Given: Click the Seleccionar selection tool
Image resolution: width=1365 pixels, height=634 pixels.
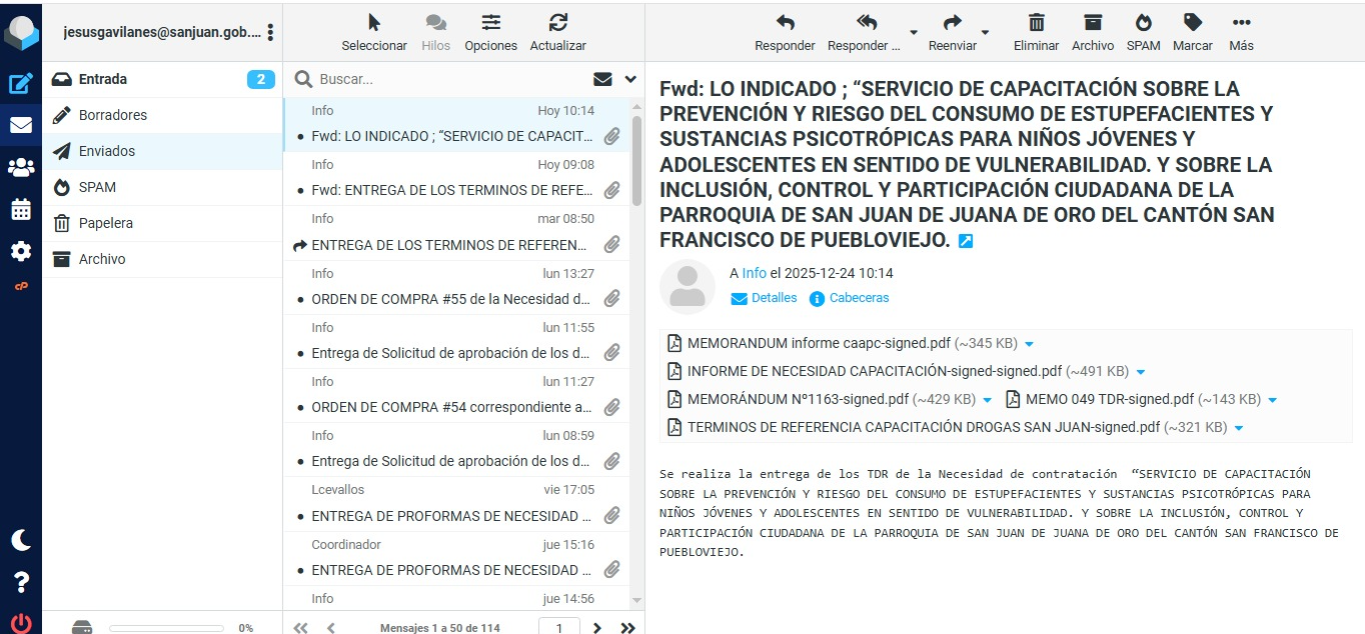Looking at the screenshot, I should tap(374, 31).
